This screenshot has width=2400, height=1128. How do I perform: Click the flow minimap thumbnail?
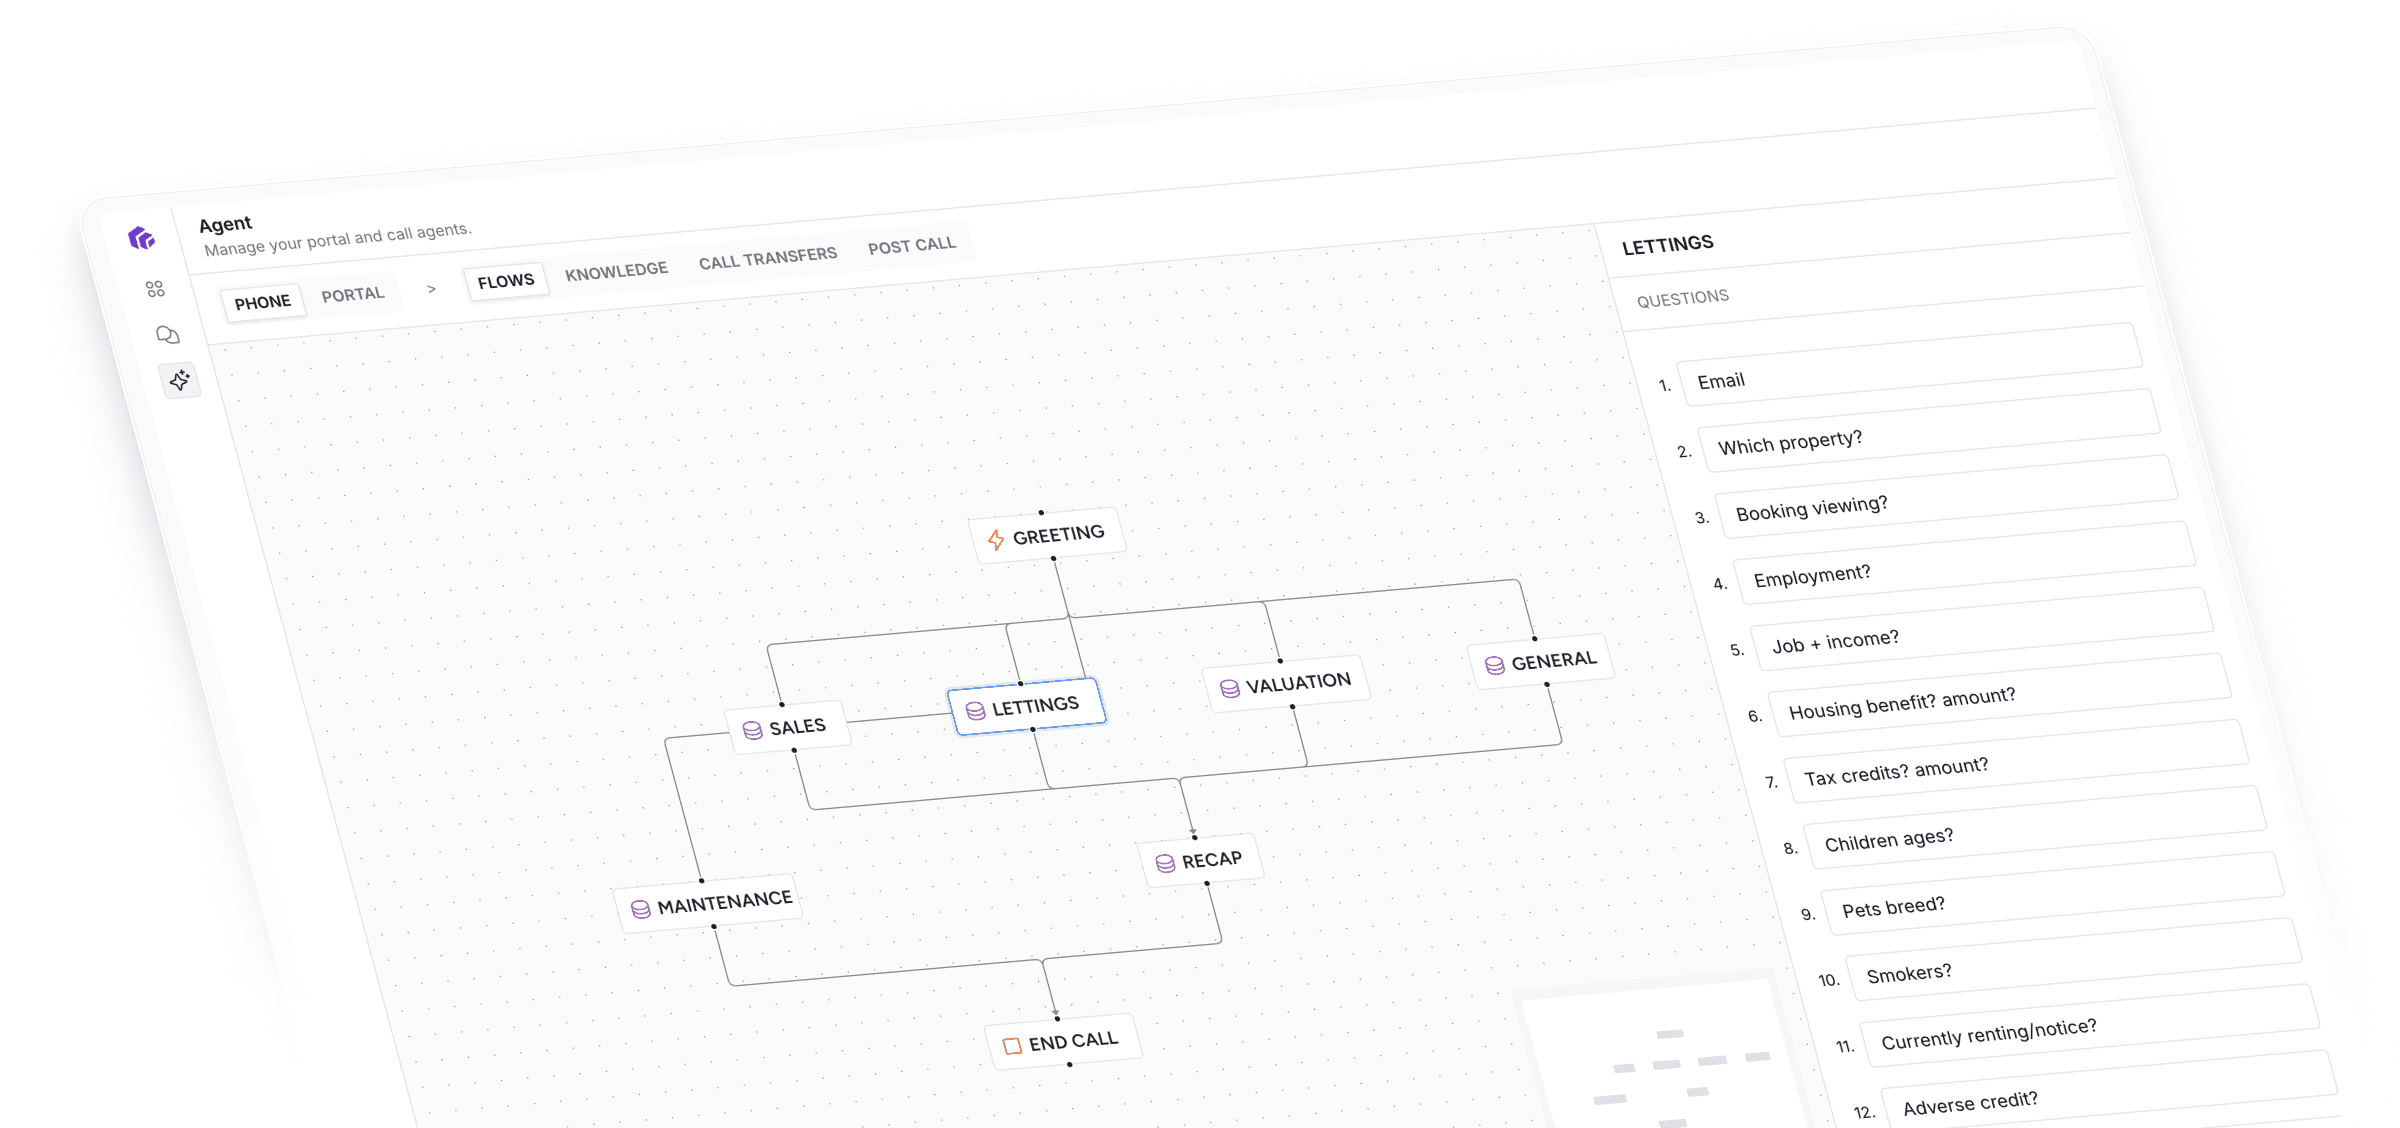(1665, 1065)
